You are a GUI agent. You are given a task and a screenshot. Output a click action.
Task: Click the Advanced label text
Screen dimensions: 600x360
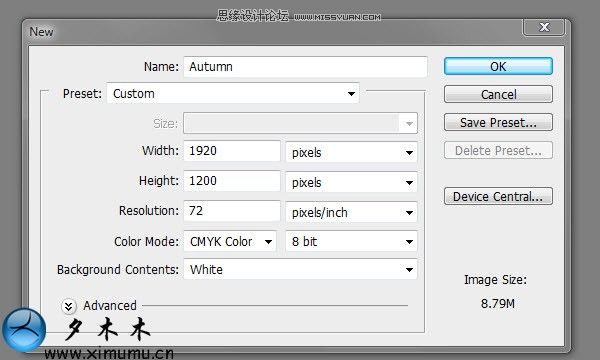point(110,306)
